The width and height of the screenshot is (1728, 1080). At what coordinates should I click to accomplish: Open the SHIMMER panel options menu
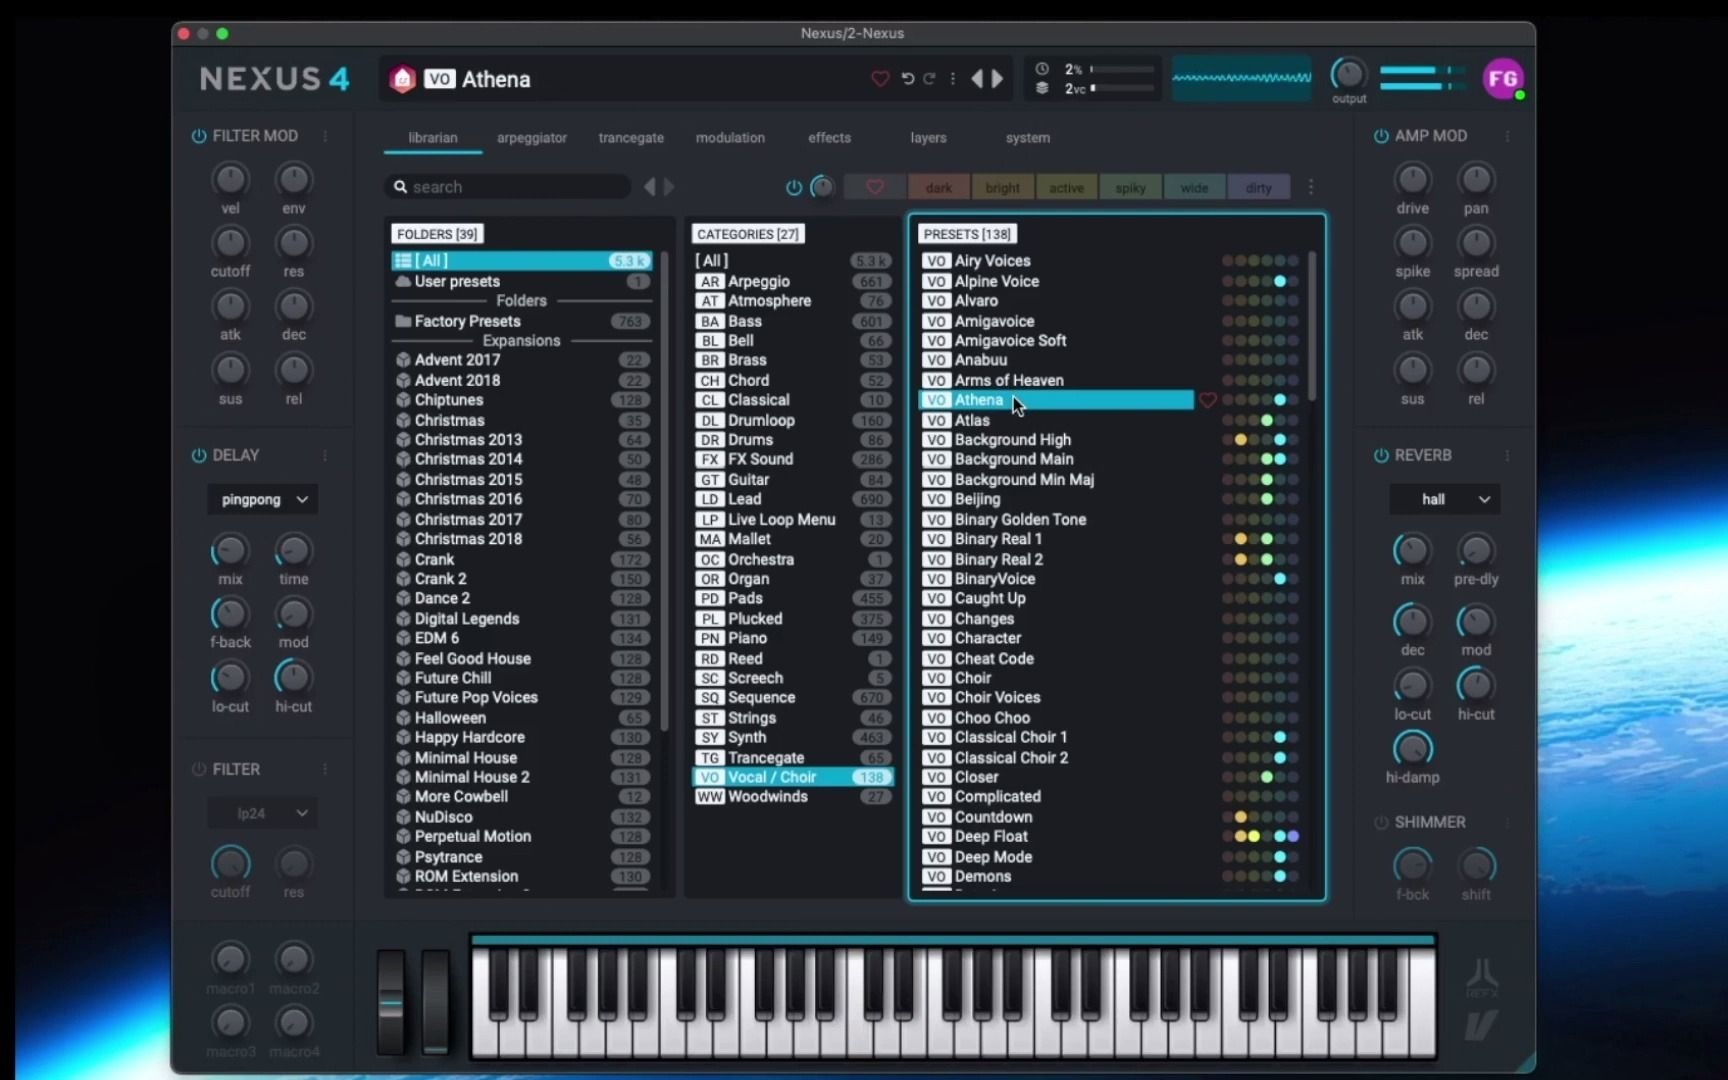click(x=1508, y=823)
